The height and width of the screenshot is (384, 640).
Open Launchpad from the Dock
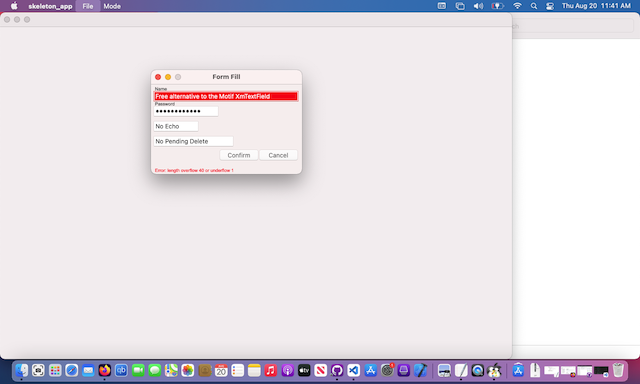(x=55, y=370)
